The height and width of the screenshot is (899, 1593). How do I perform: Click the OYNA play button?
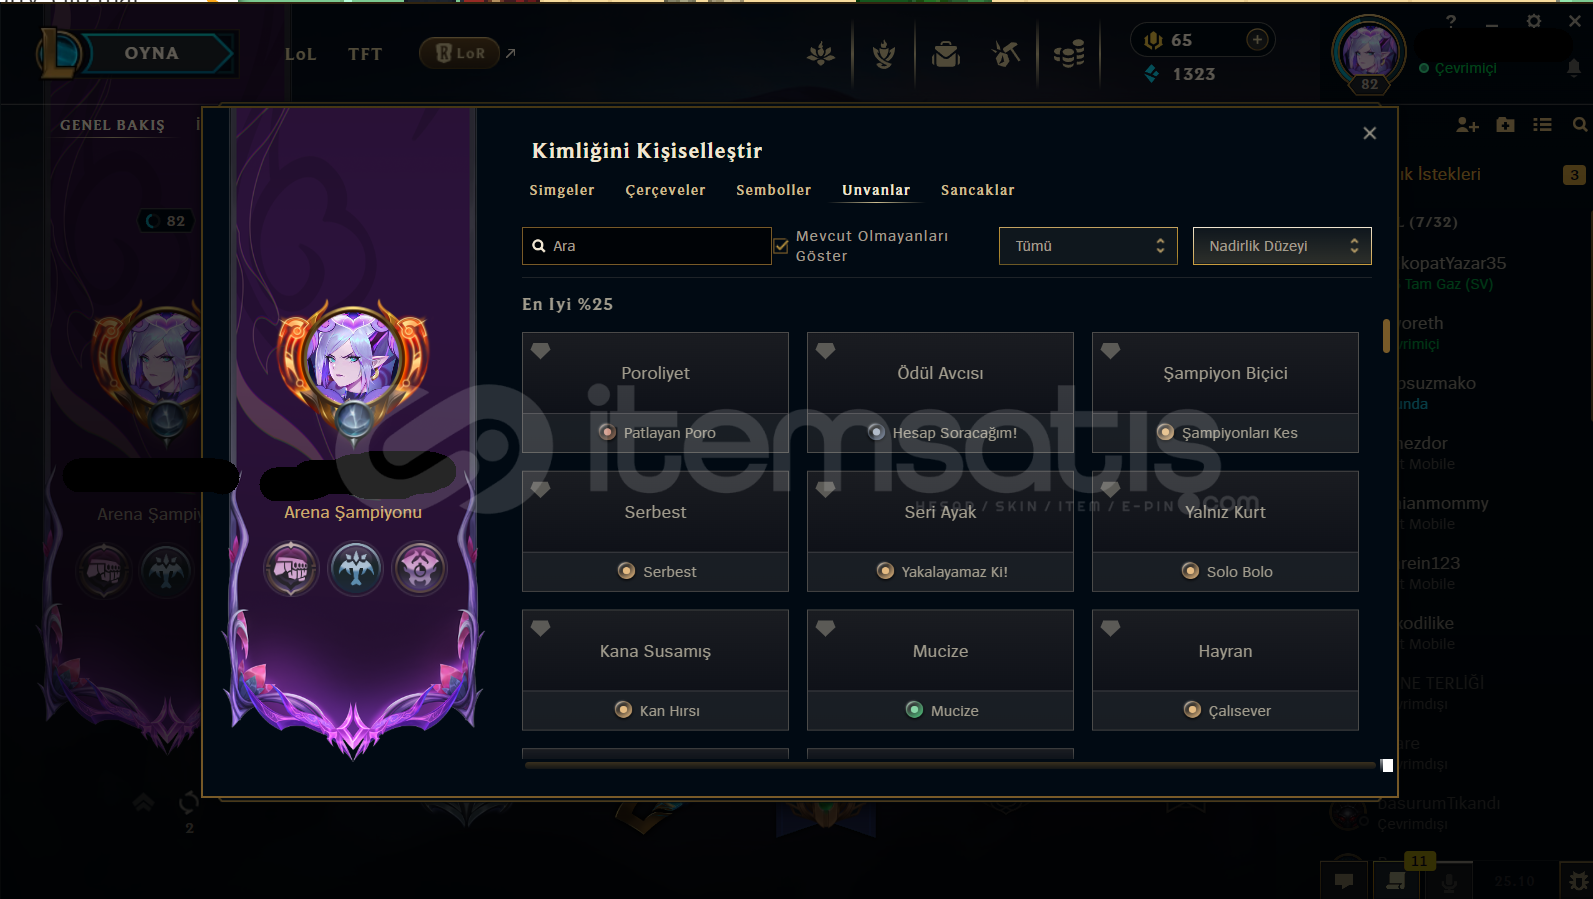[x=152, y=54]
